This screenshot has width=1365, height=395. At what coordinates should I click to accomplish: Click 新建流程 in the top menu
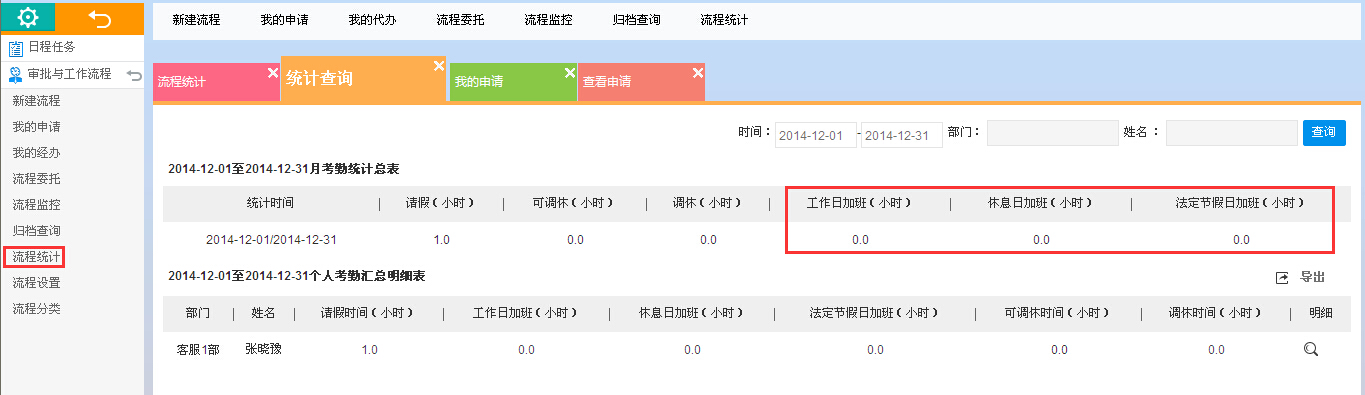(196, 20)
